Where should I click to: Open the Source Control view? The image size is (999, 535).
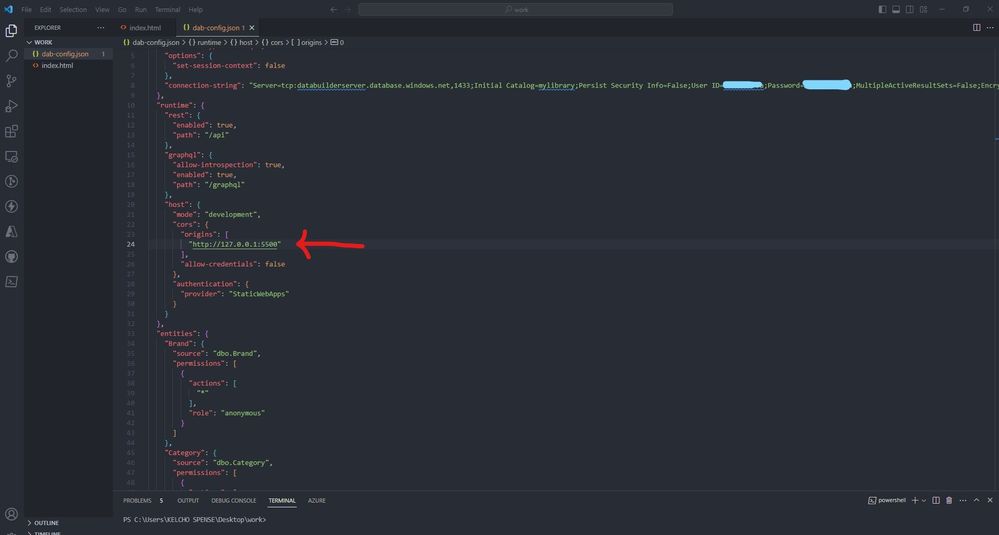(x=11, y=81)
